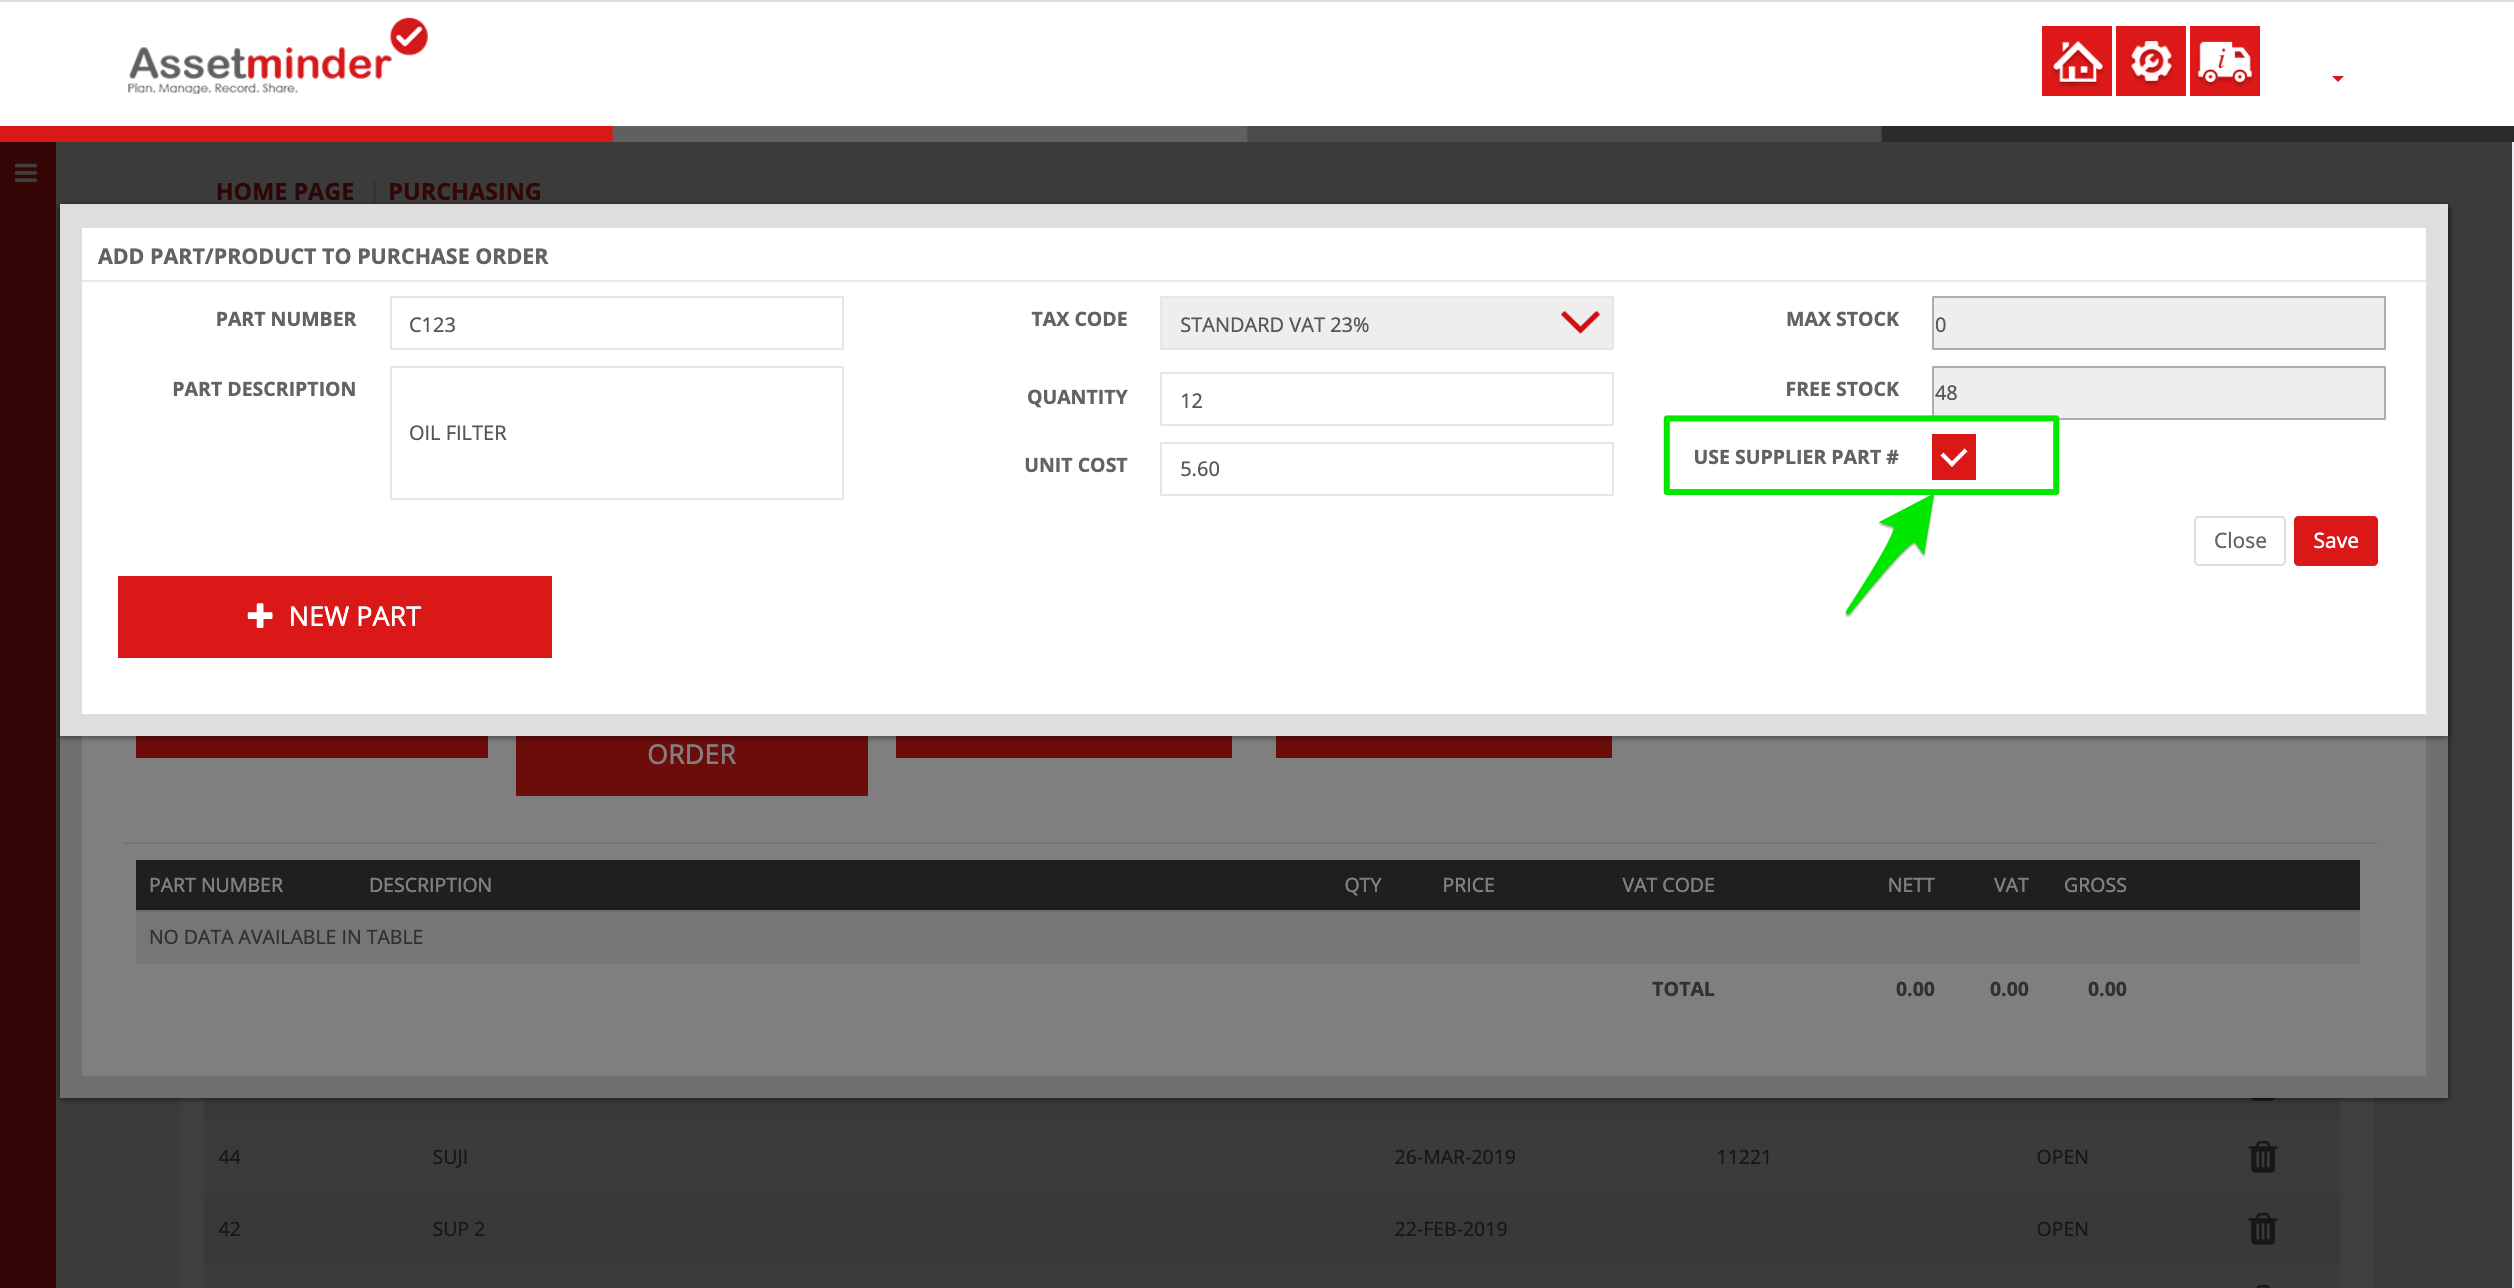Viewport: 2514px width, 1288px height.
Task: Click the Assetminder logo
Action: 277,57
